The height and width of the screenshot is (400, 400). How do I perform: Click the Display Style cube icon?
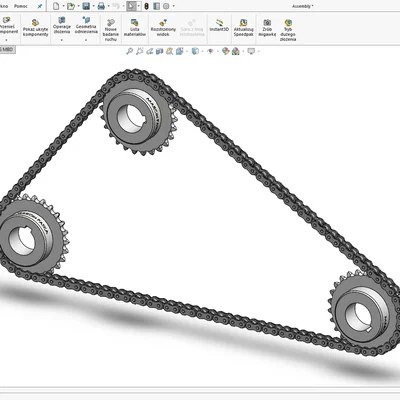tap(195, 51)
